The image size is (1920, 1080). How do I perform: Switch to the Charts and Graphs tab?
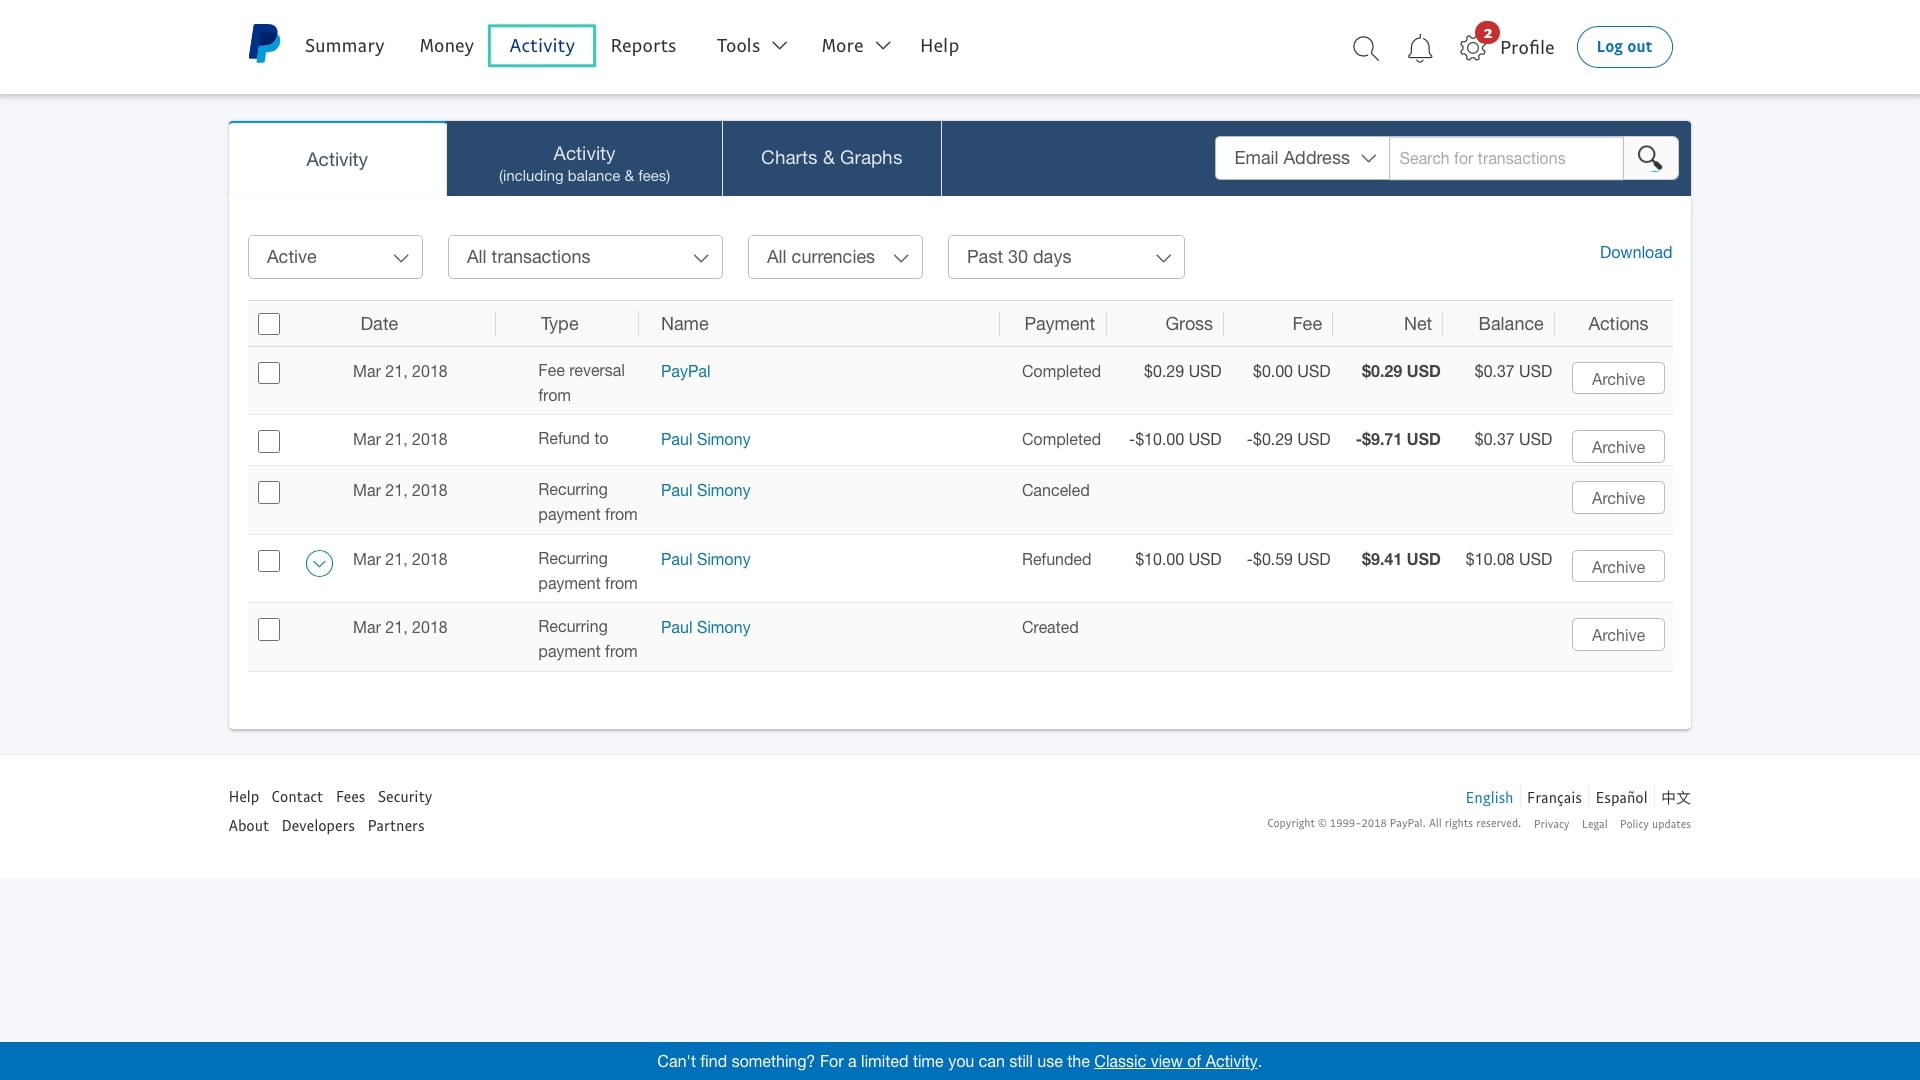tap(831, 157)
